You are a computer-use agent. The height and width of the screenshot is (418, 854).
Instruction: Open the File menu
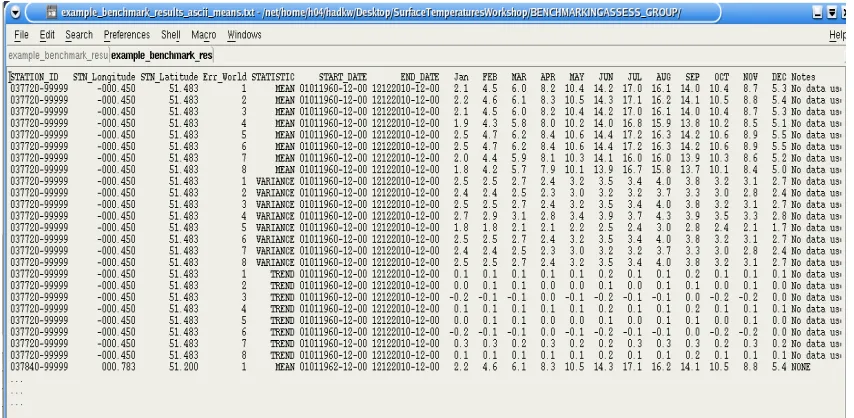pos(21,35)
